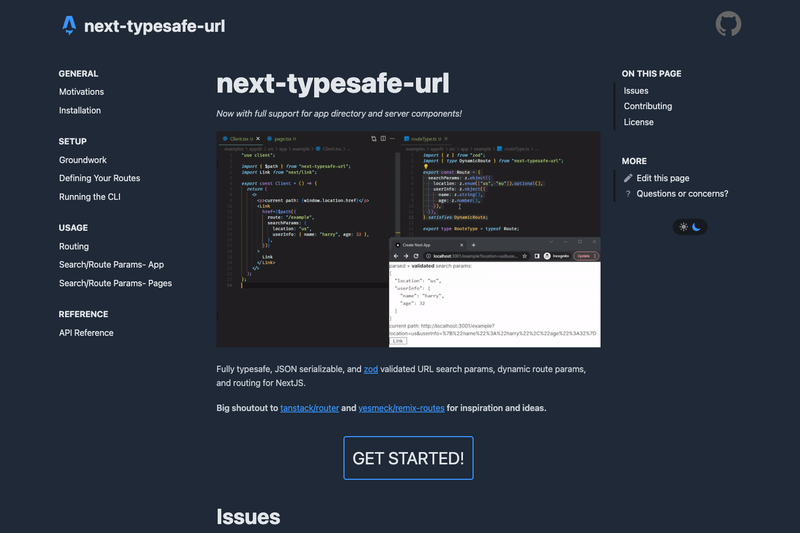Click the code demo screenshot image
This screenshot has width=800, height=533.
click(408, 239)
